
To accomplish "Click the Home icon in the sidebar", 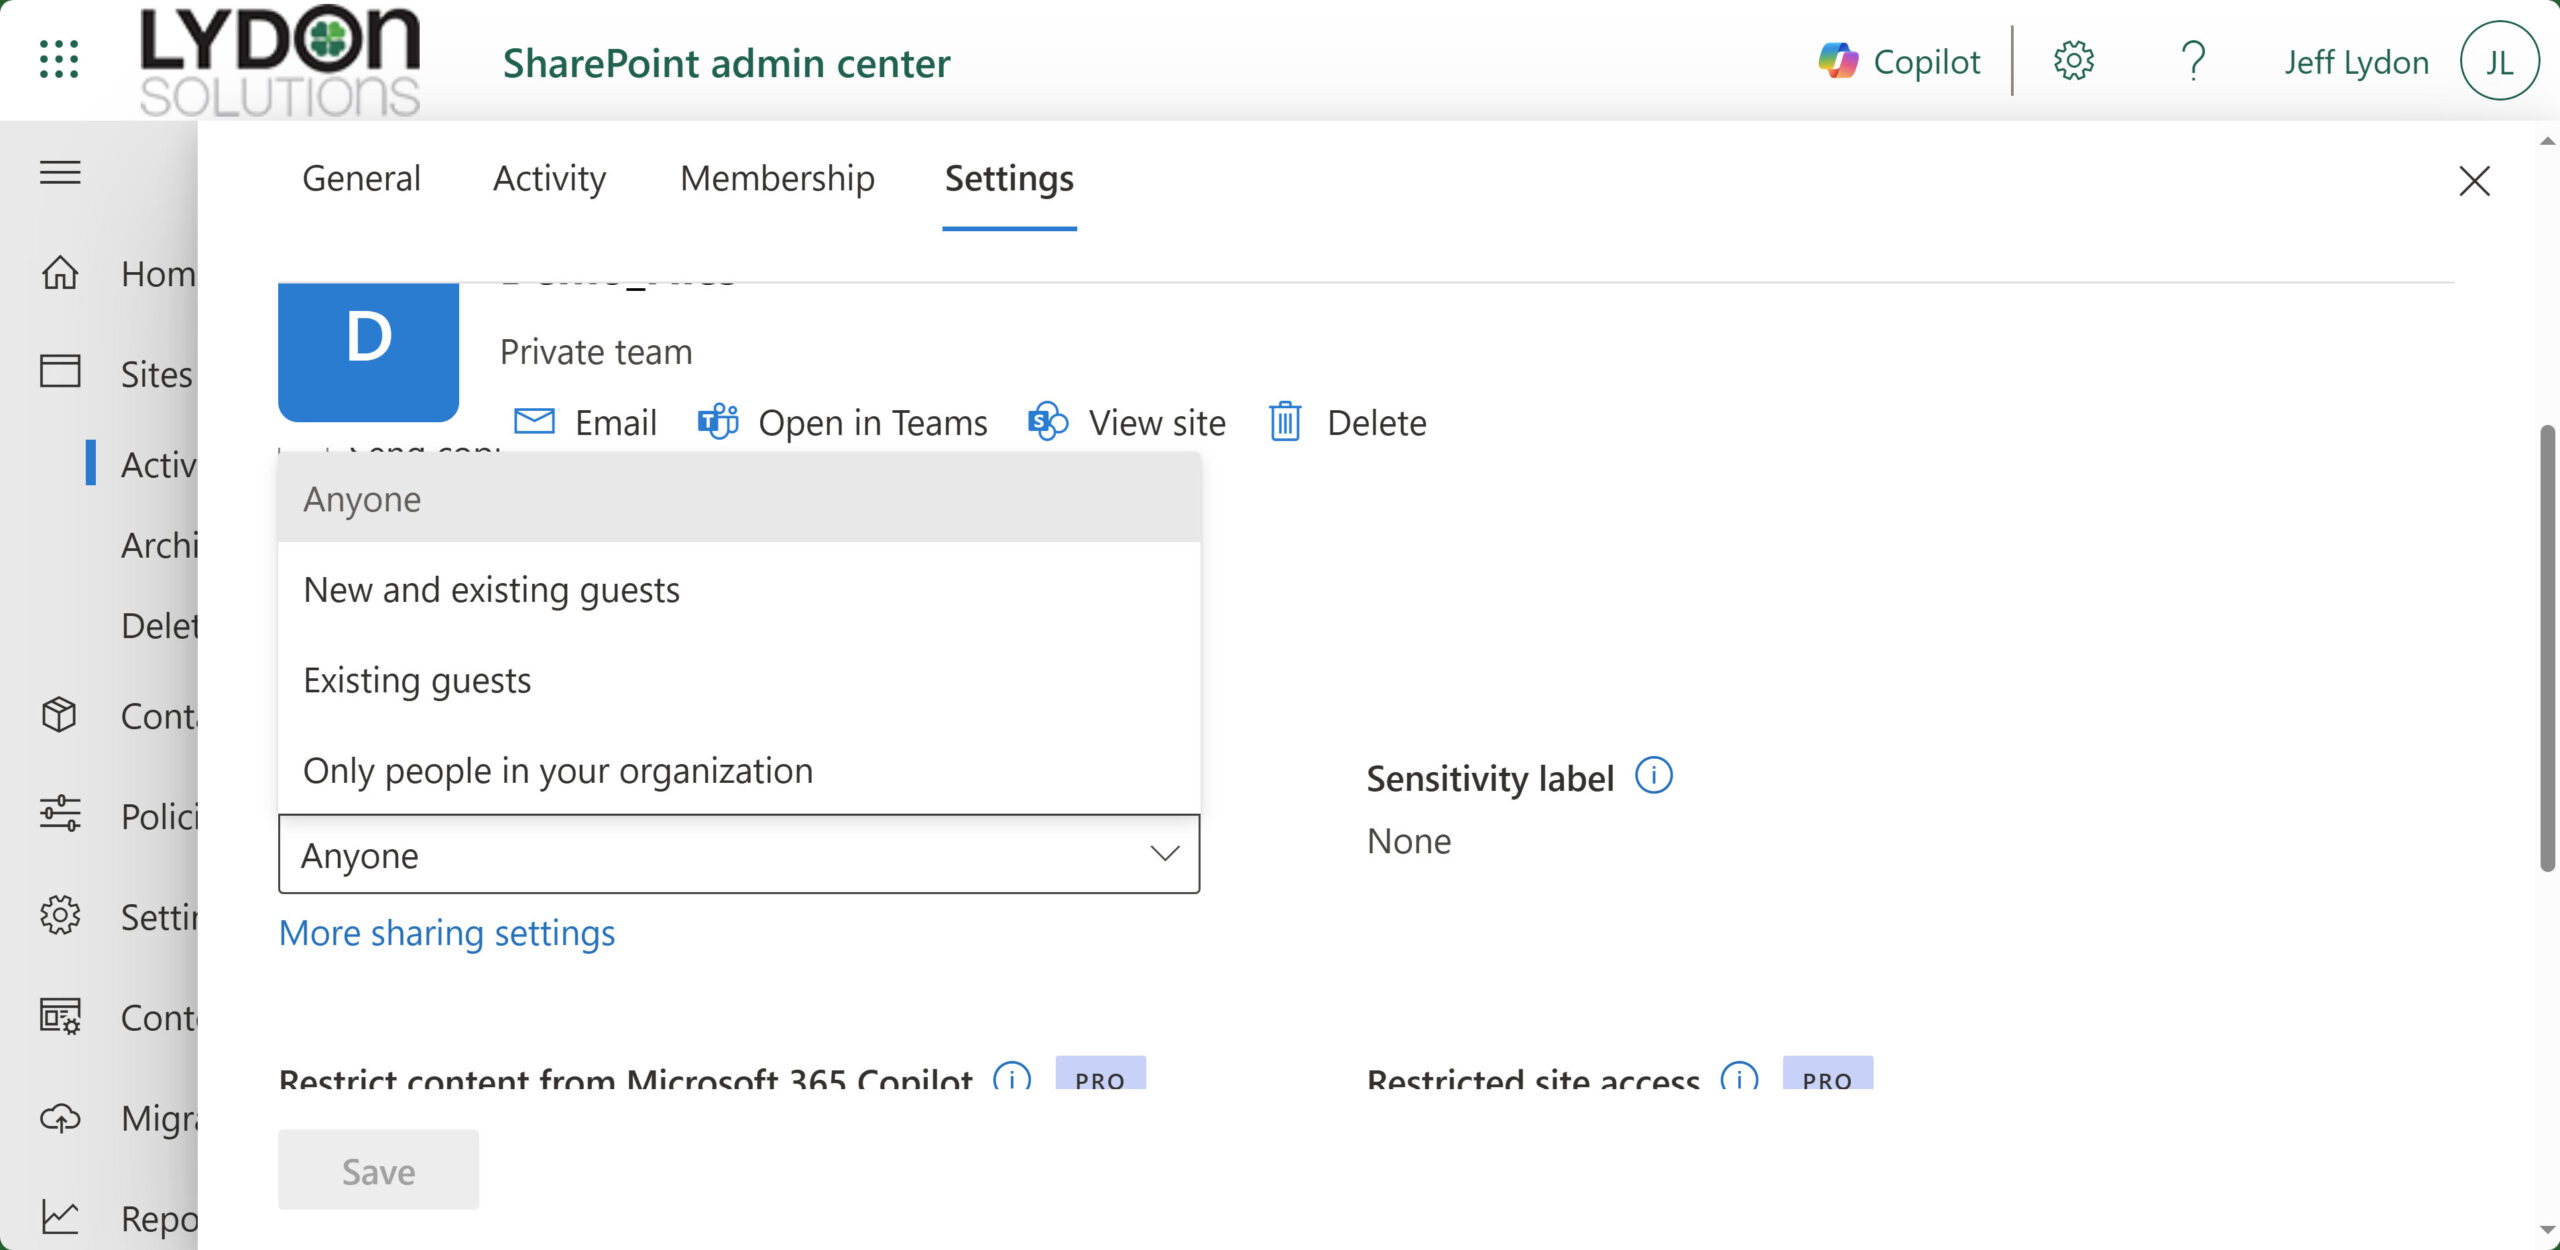I will coord(60,272).
